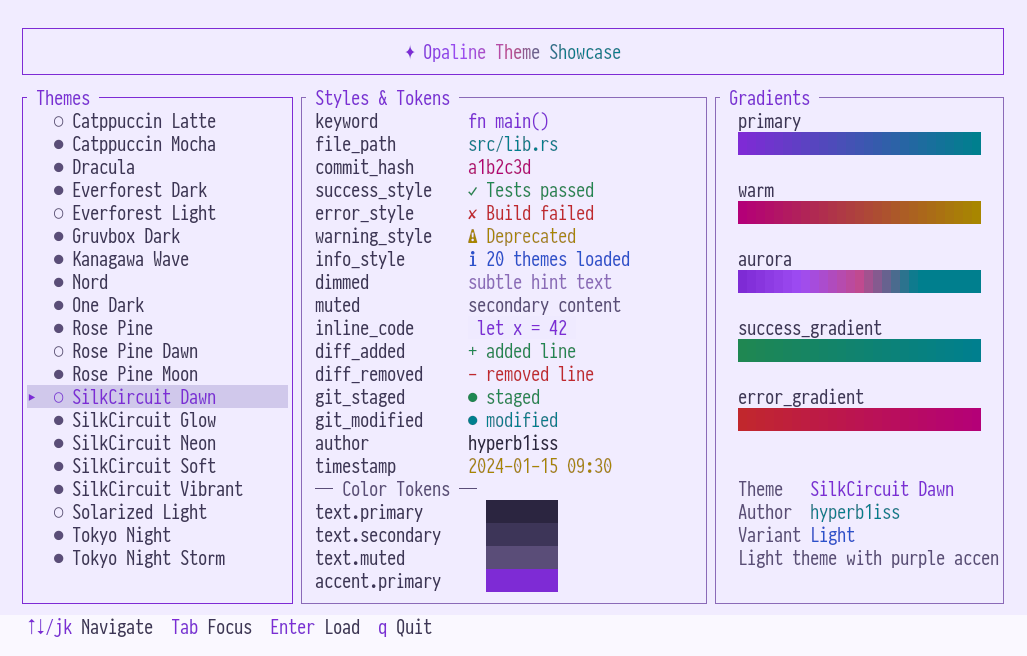Click the error_gradient bar

859,420
